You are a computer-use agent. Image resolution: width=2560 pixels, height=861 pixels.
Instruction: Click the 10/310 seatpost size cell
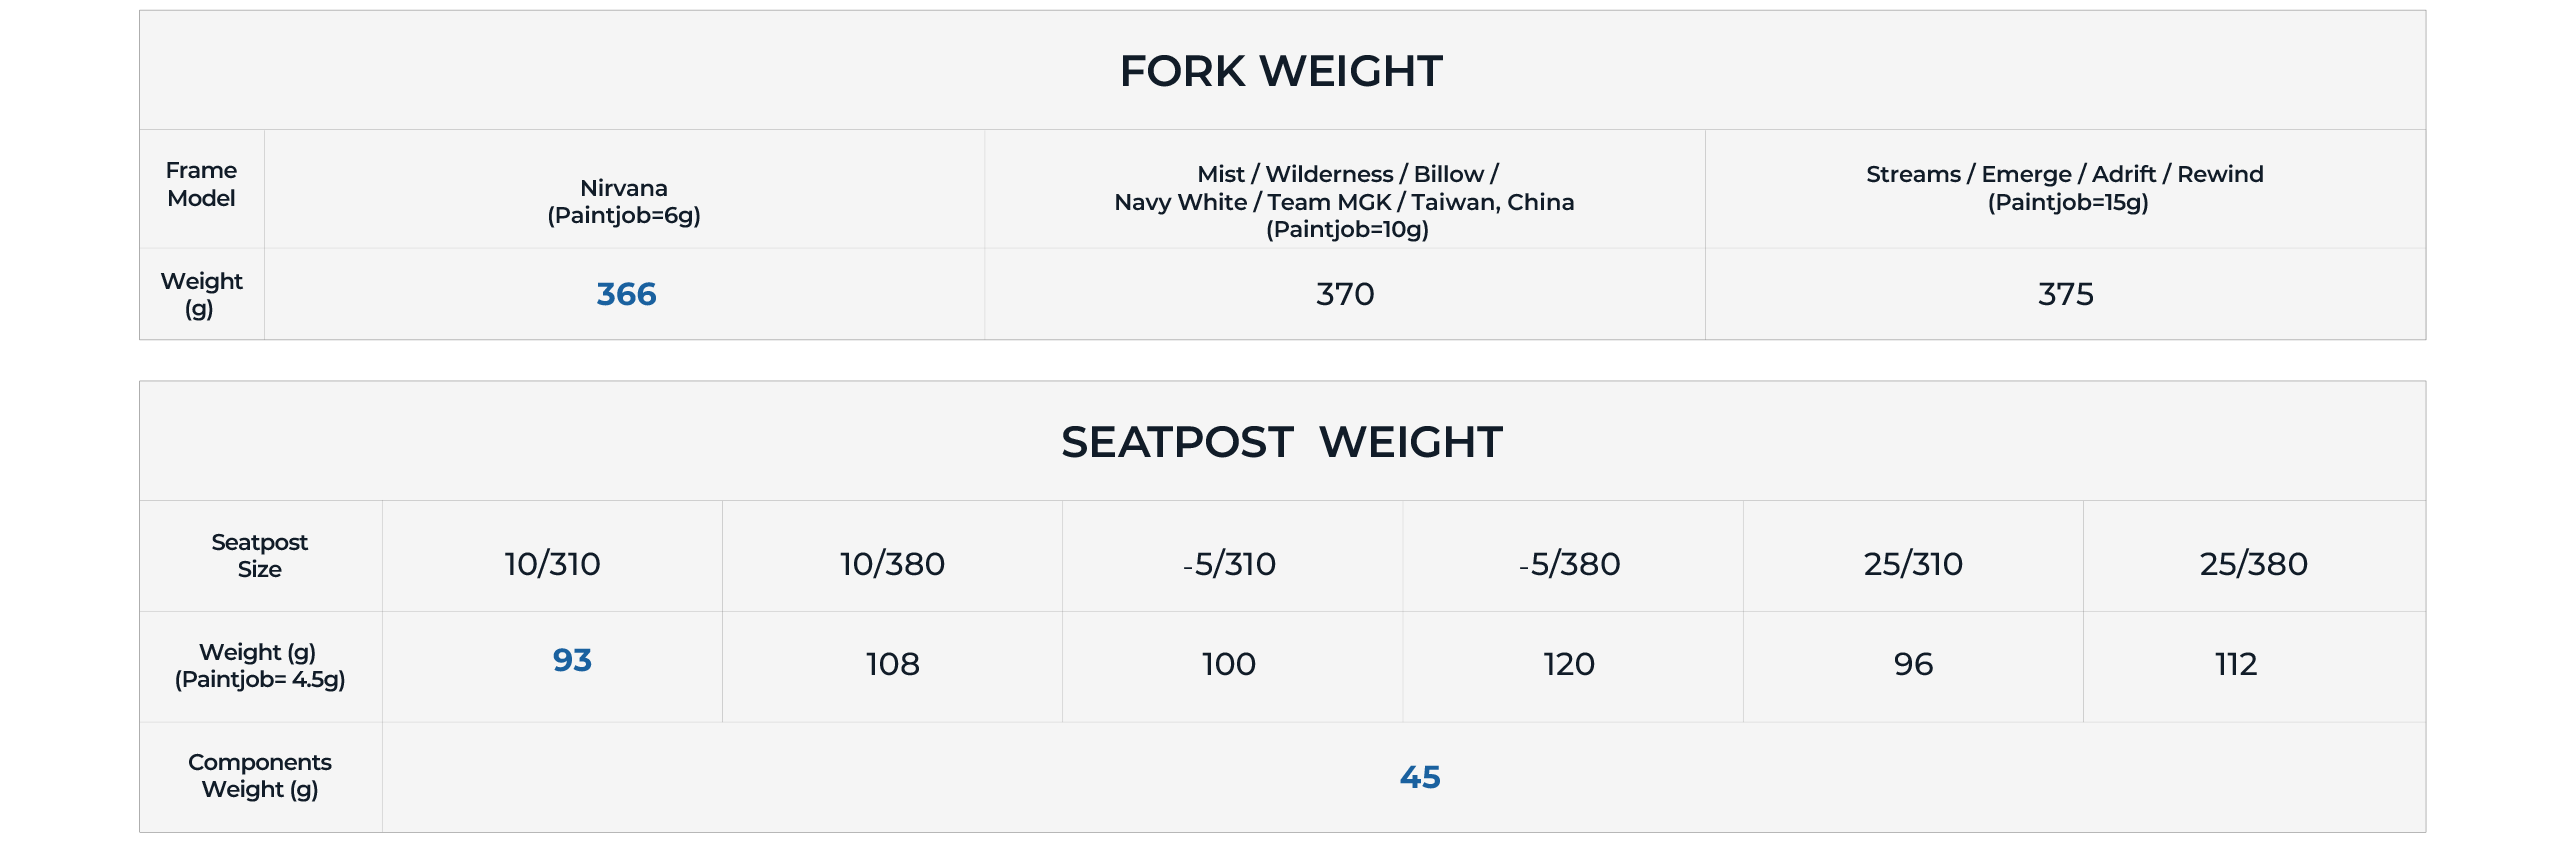point(552,564)
